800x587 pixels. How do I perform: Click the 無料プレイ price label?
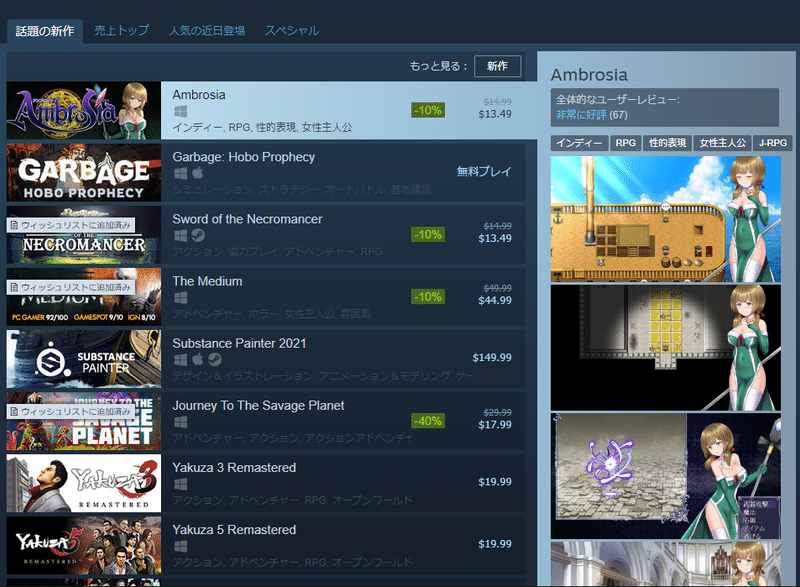click(484, 172)
